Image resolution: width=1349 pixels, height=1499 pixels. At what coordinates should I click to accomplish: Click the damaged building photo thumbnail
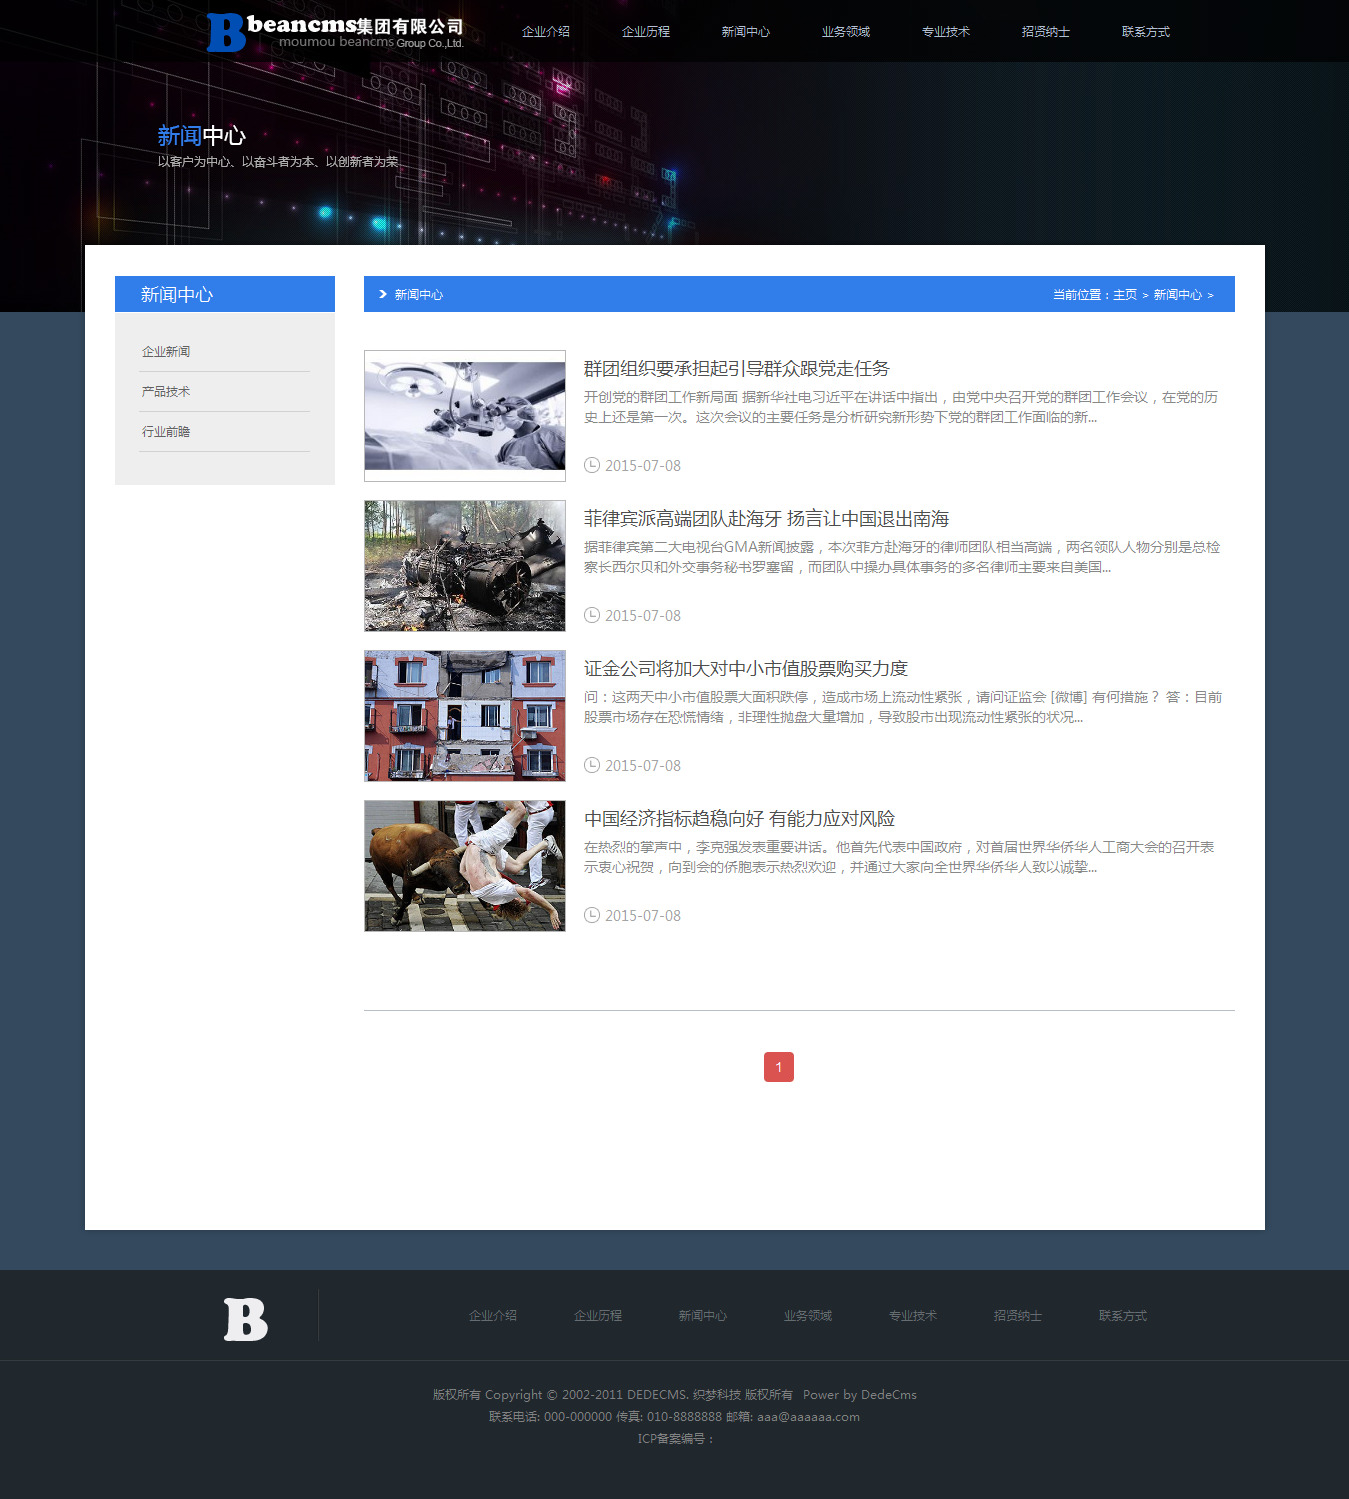pyautogui.click(x=465, y=716)
